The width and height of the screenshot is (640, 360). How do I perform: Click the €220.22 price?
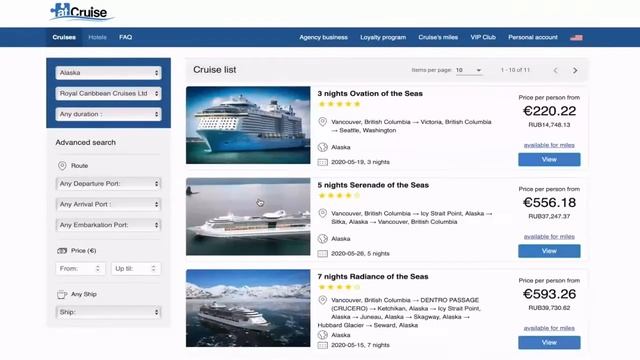pyautogui.click(x=549, y=111)
